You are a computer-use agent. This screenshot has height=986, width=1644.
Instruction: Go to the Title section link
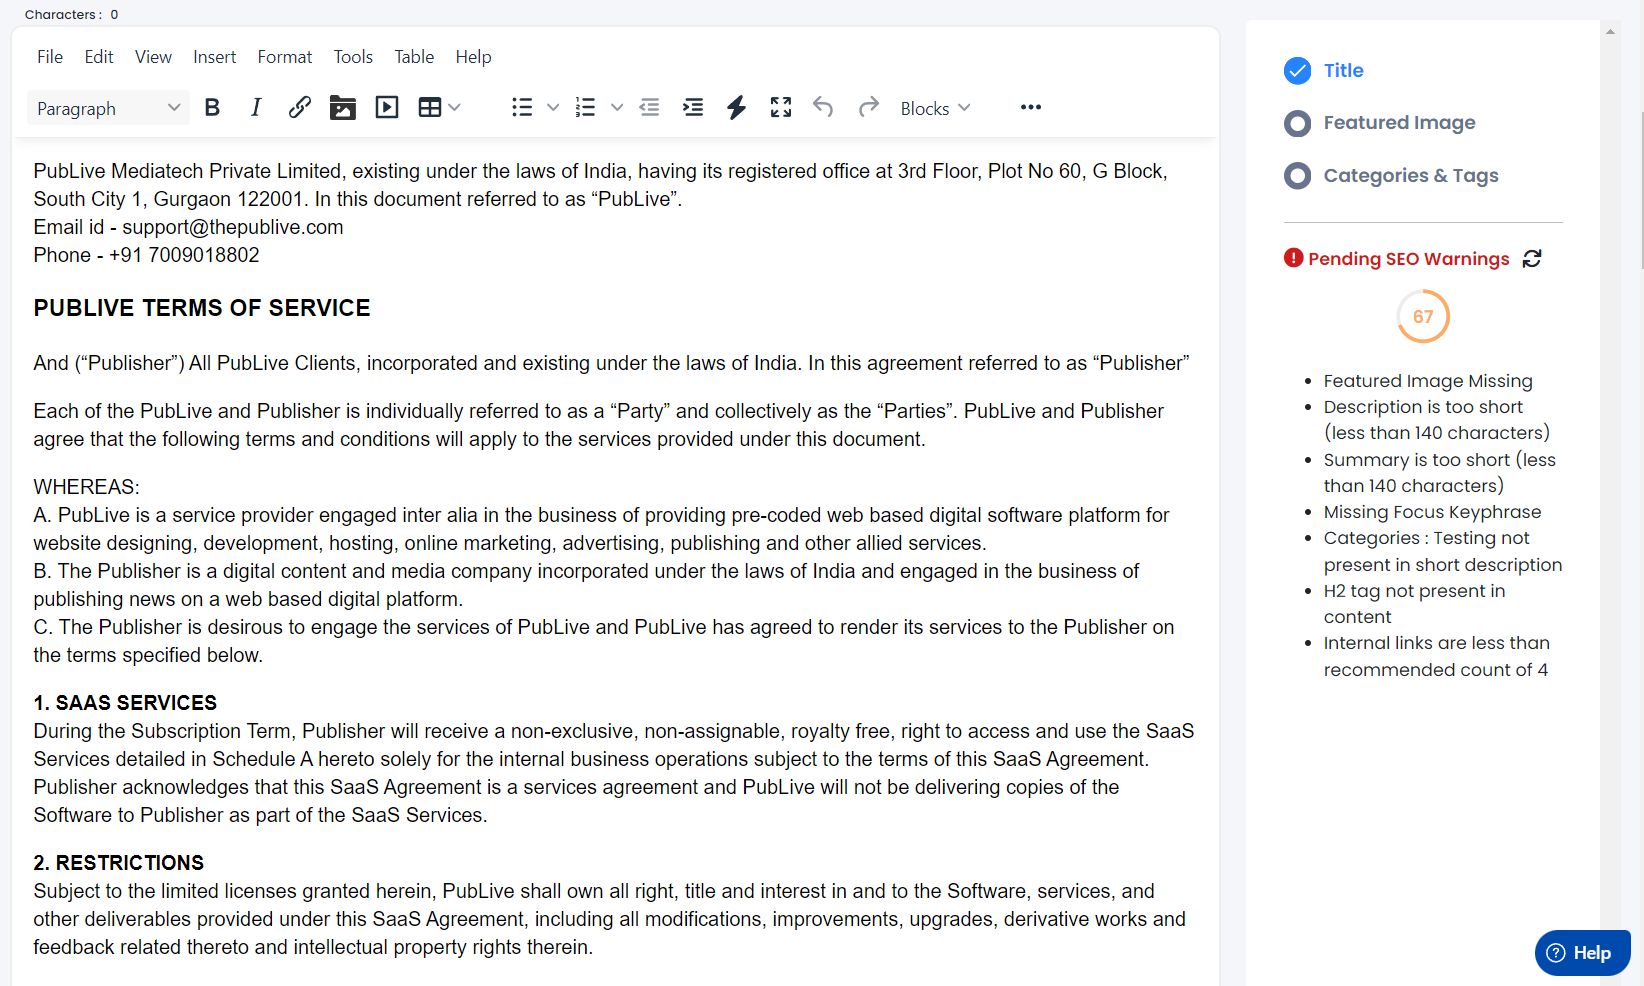click(1343, 71)
